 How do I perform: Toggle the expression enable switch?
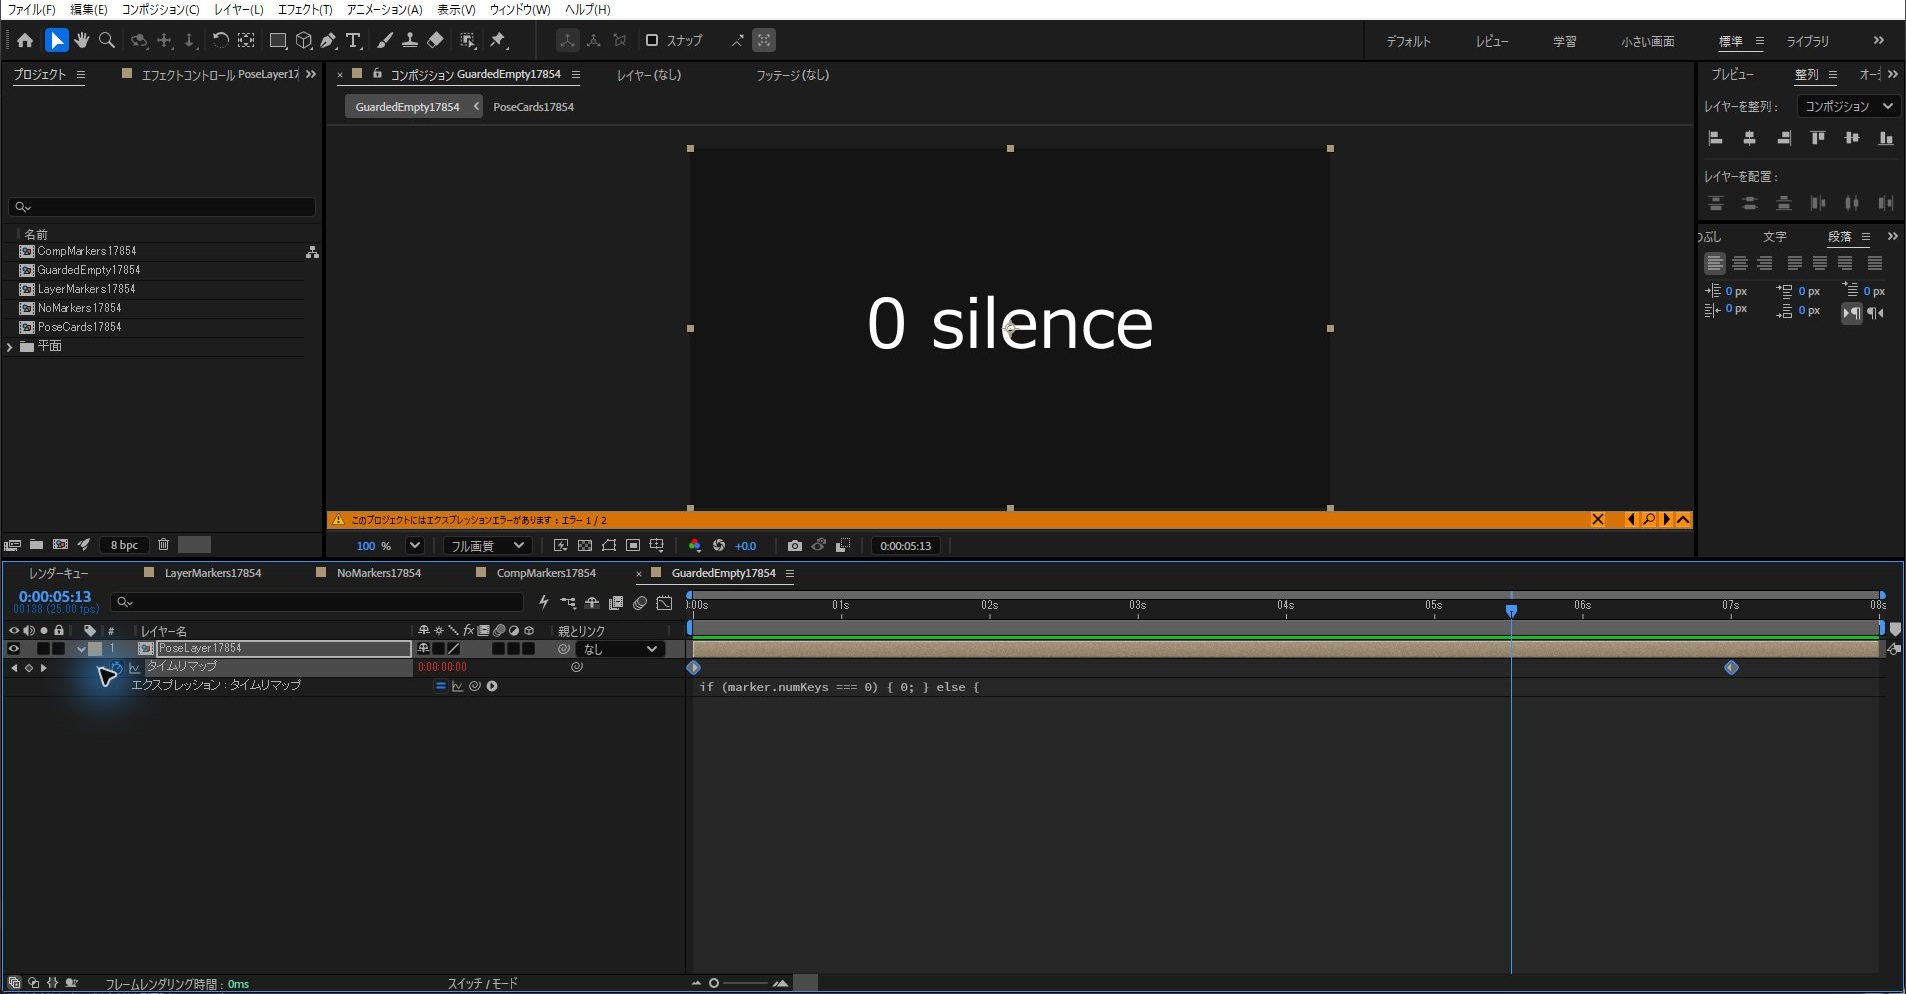(440, 686)
